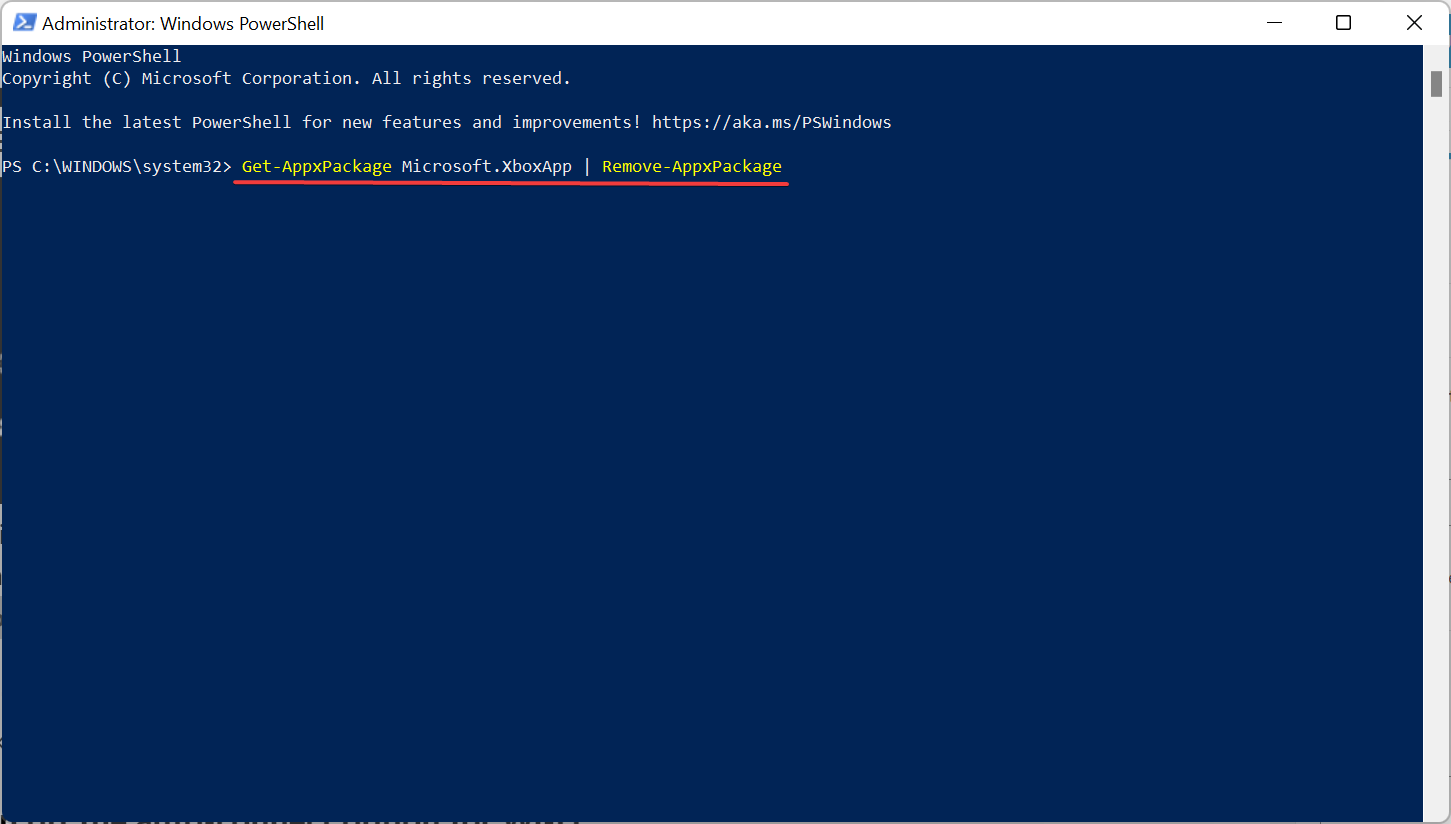Click the Windows PowerShell copyright line

coord(285,77)
